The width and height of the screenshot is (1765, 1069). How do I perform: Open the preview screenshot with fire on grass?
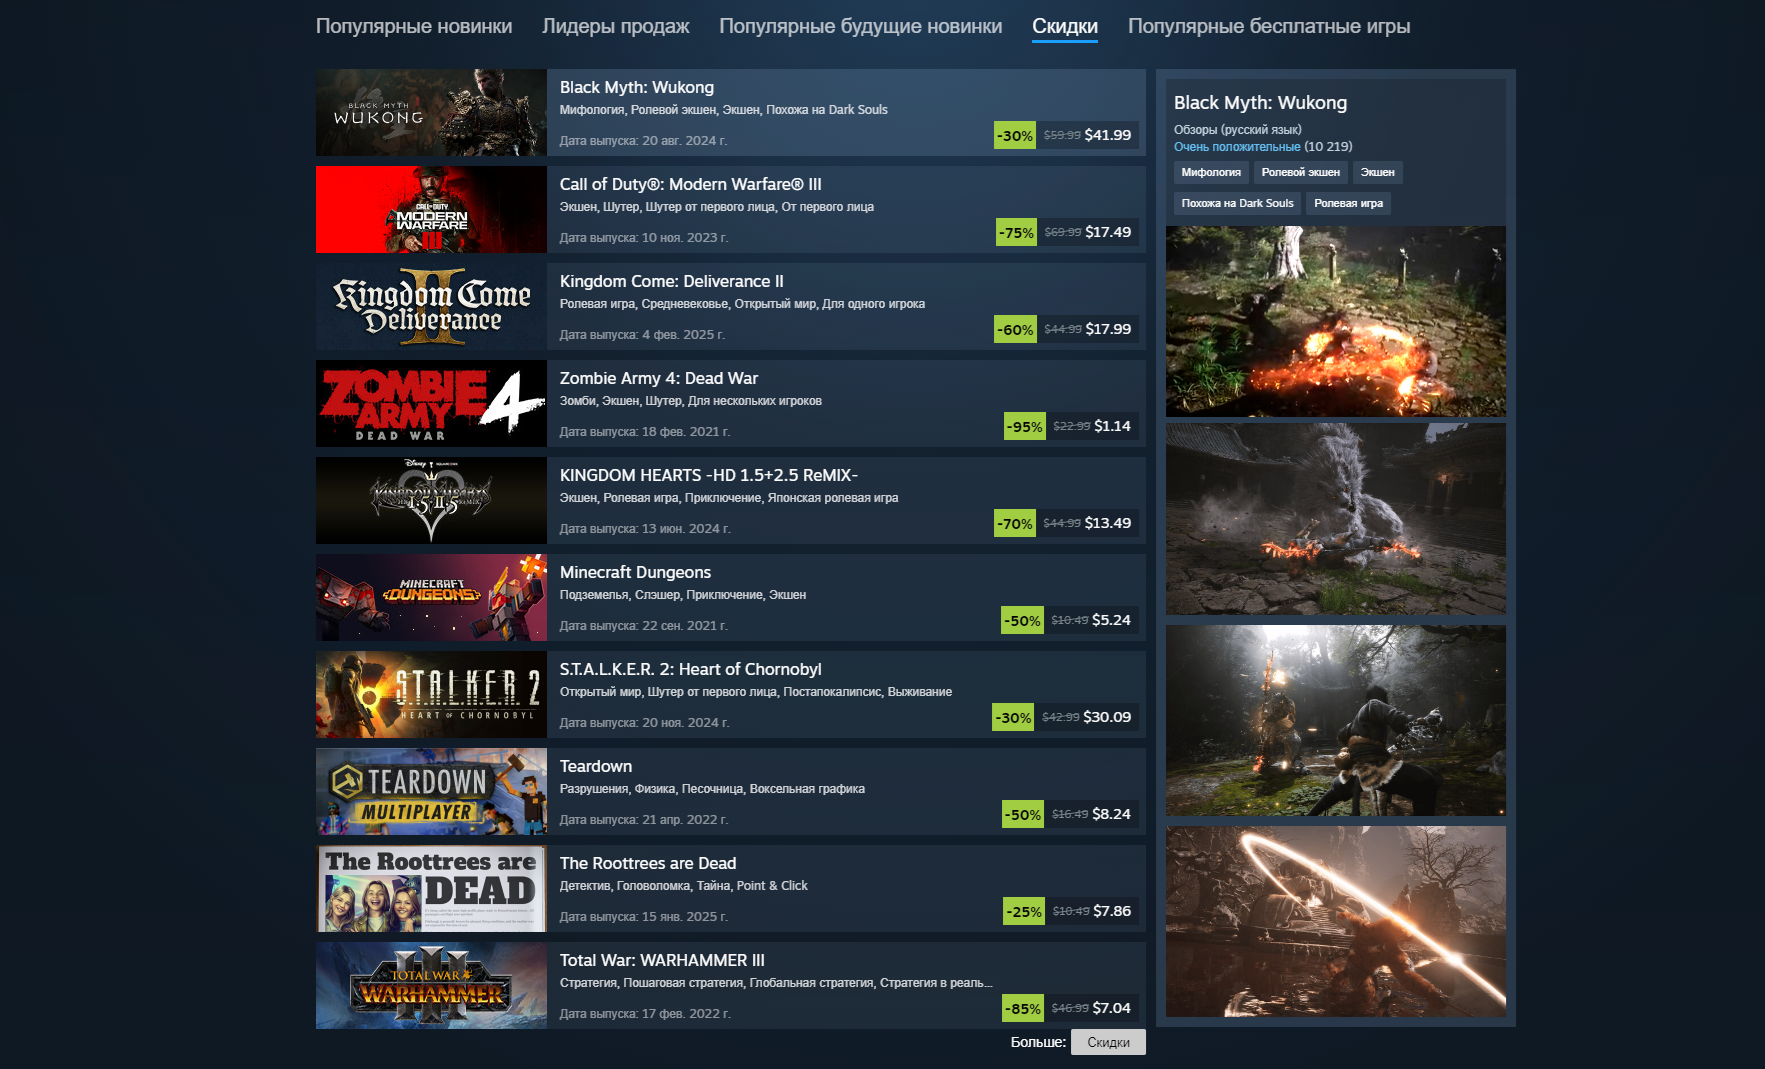pos(1336,321)
